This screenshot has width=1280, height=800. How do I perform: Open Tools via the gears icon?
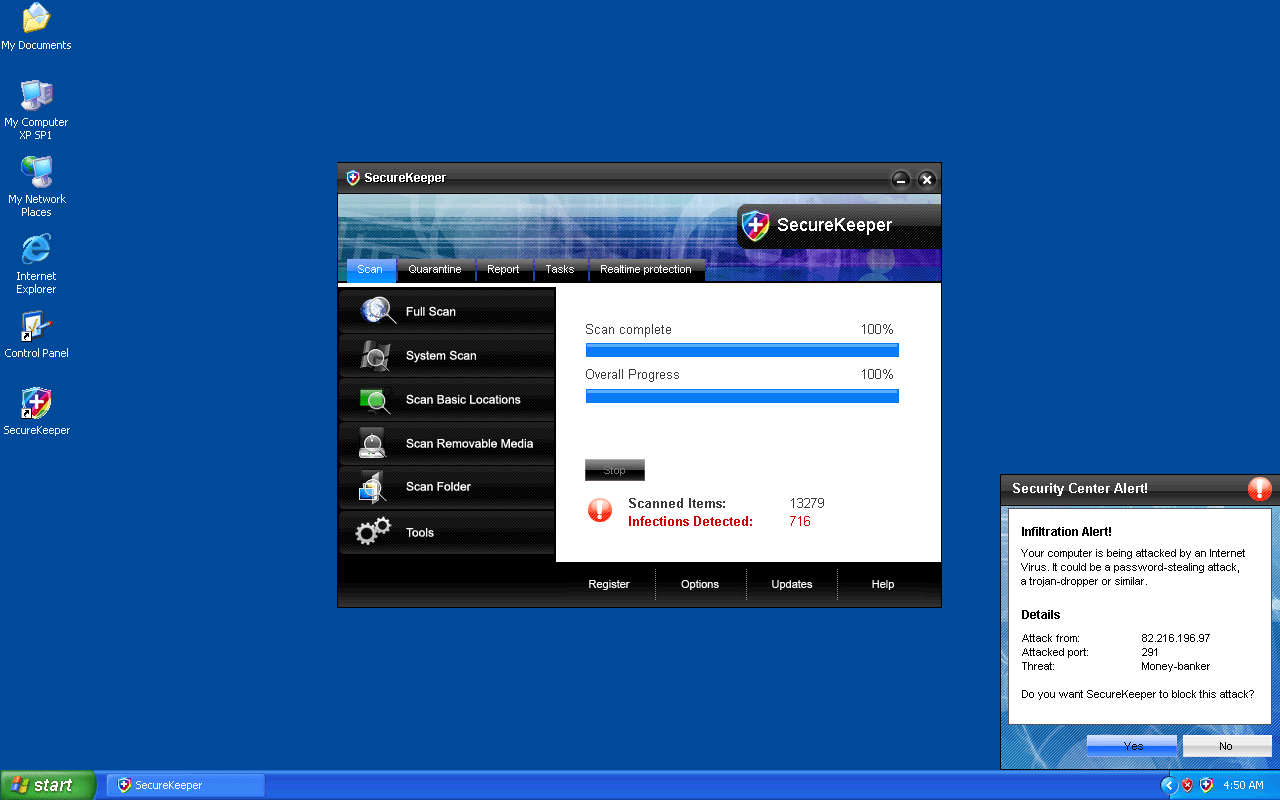coord(373,532)
